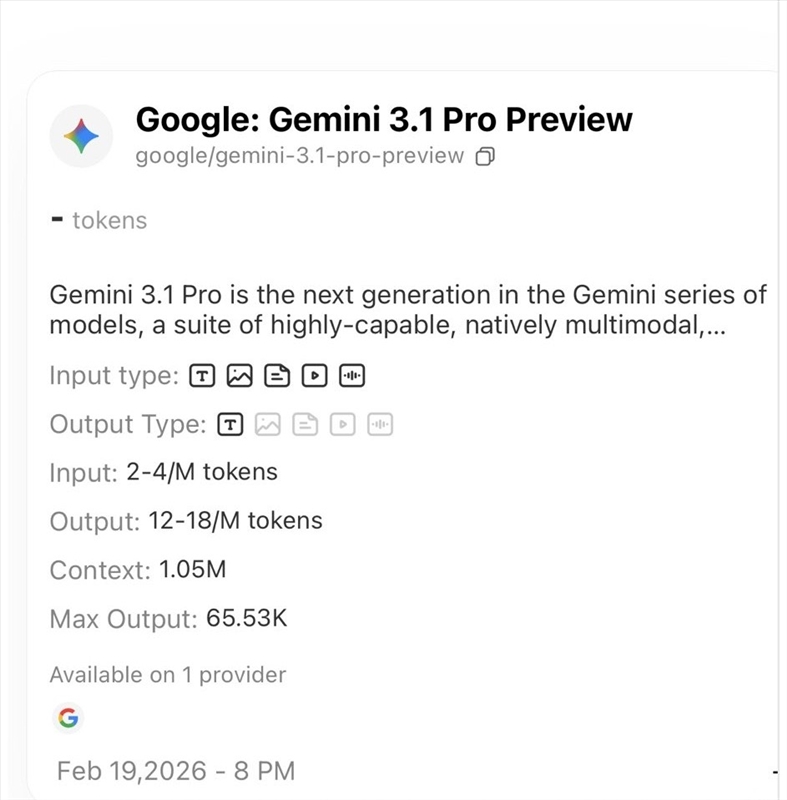Select the text output type icon

tap(231, 424)
